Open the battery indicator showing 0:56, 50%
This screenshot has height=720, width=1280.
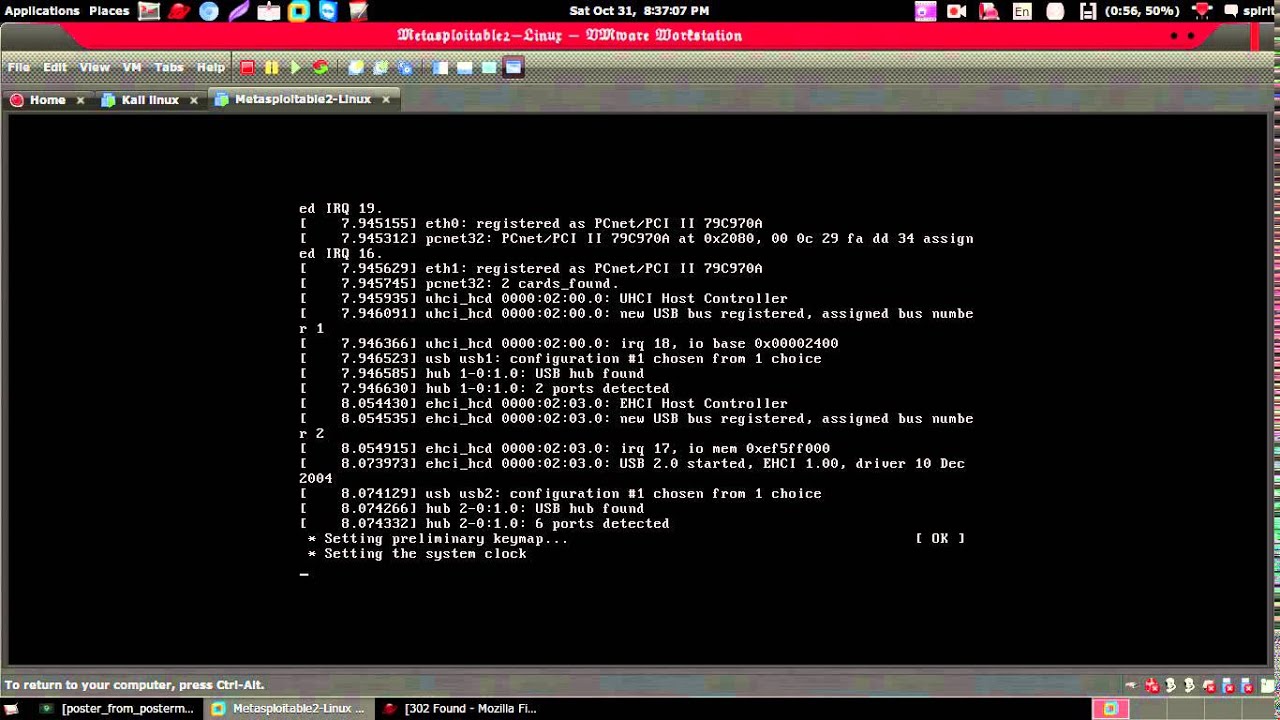1130,11
